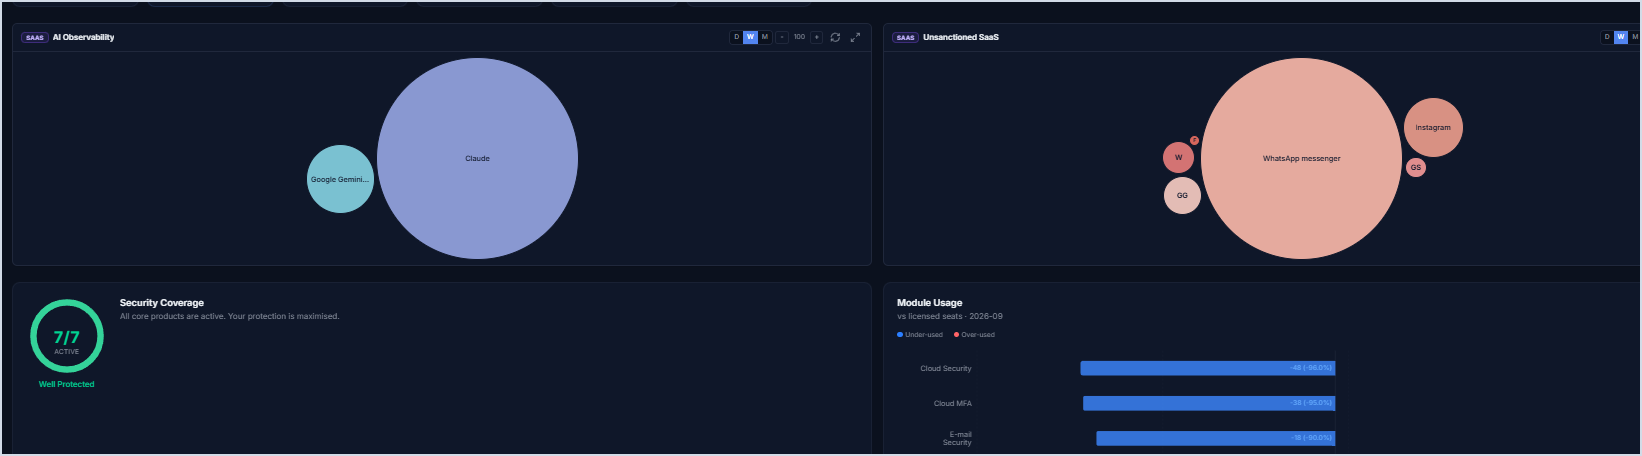The width and height of the screenshot is (1642, 456).
Task: Select the WhatsApp messenger bubble
Action: click(1301, 158)
